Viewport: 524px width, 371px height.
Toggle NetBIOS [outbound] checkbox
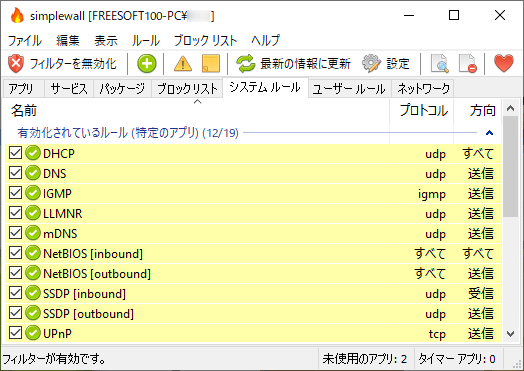[x=15, y=273]
